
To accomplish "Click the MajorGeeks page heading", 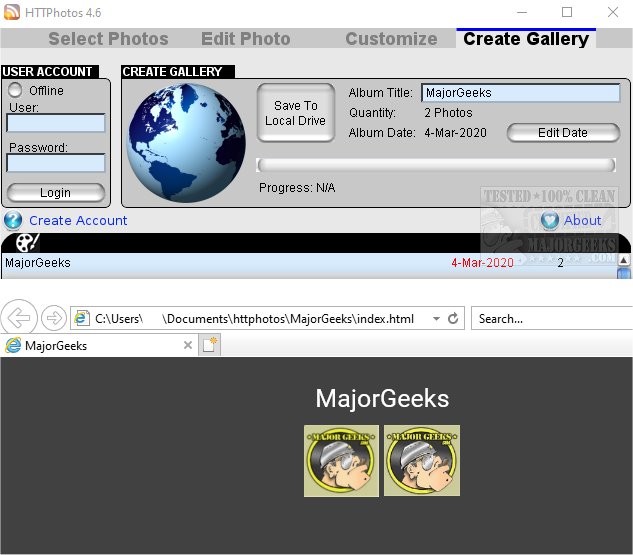I will pos(382,398).
